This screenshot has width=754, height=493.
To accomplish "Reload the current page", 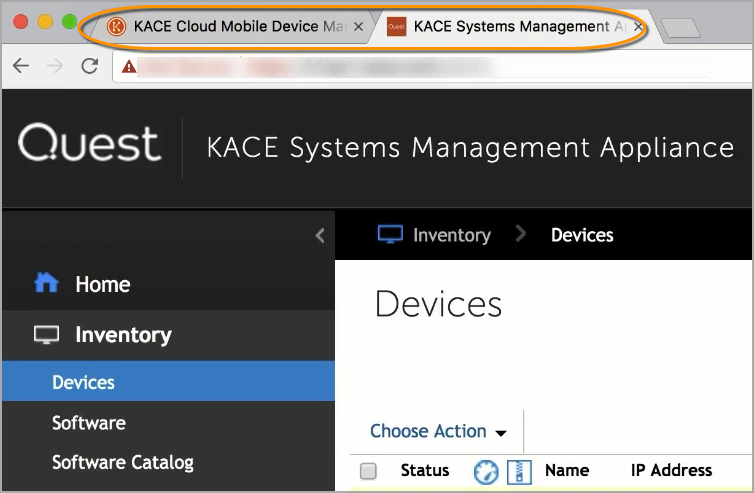I will tap(89, 66).
